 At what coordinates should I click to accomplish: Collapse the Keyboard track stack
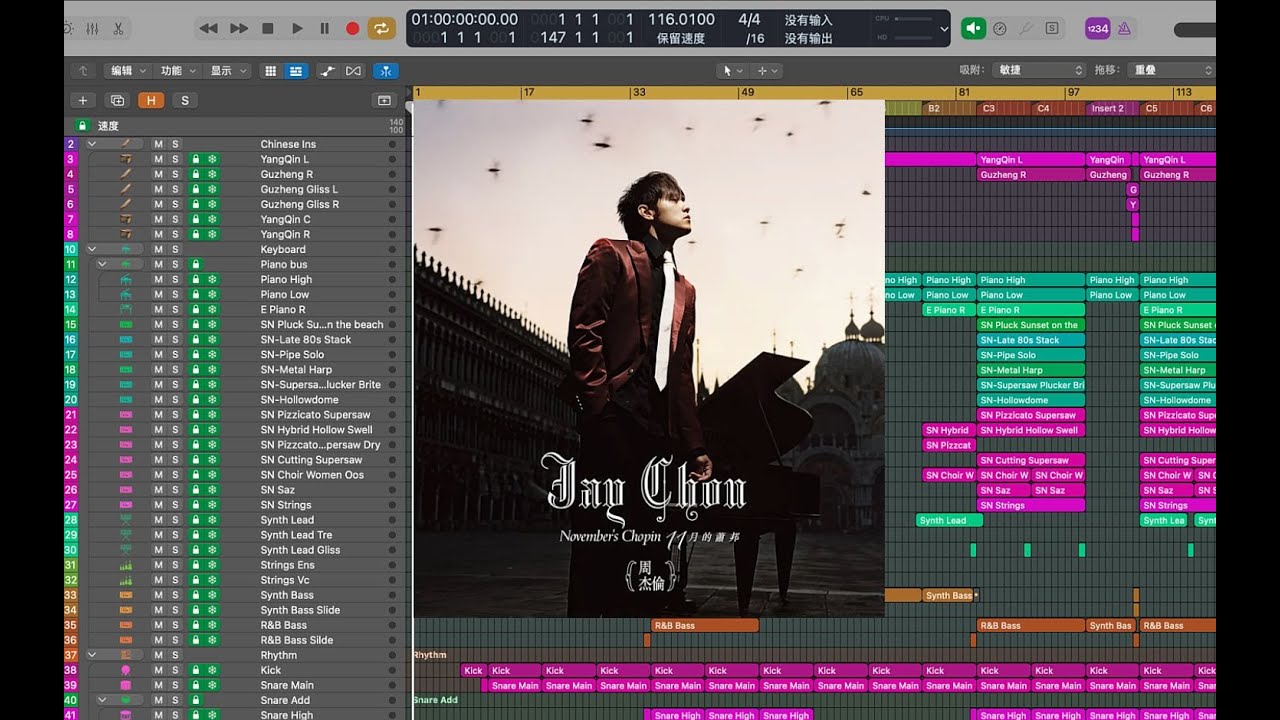click(92, 249)
